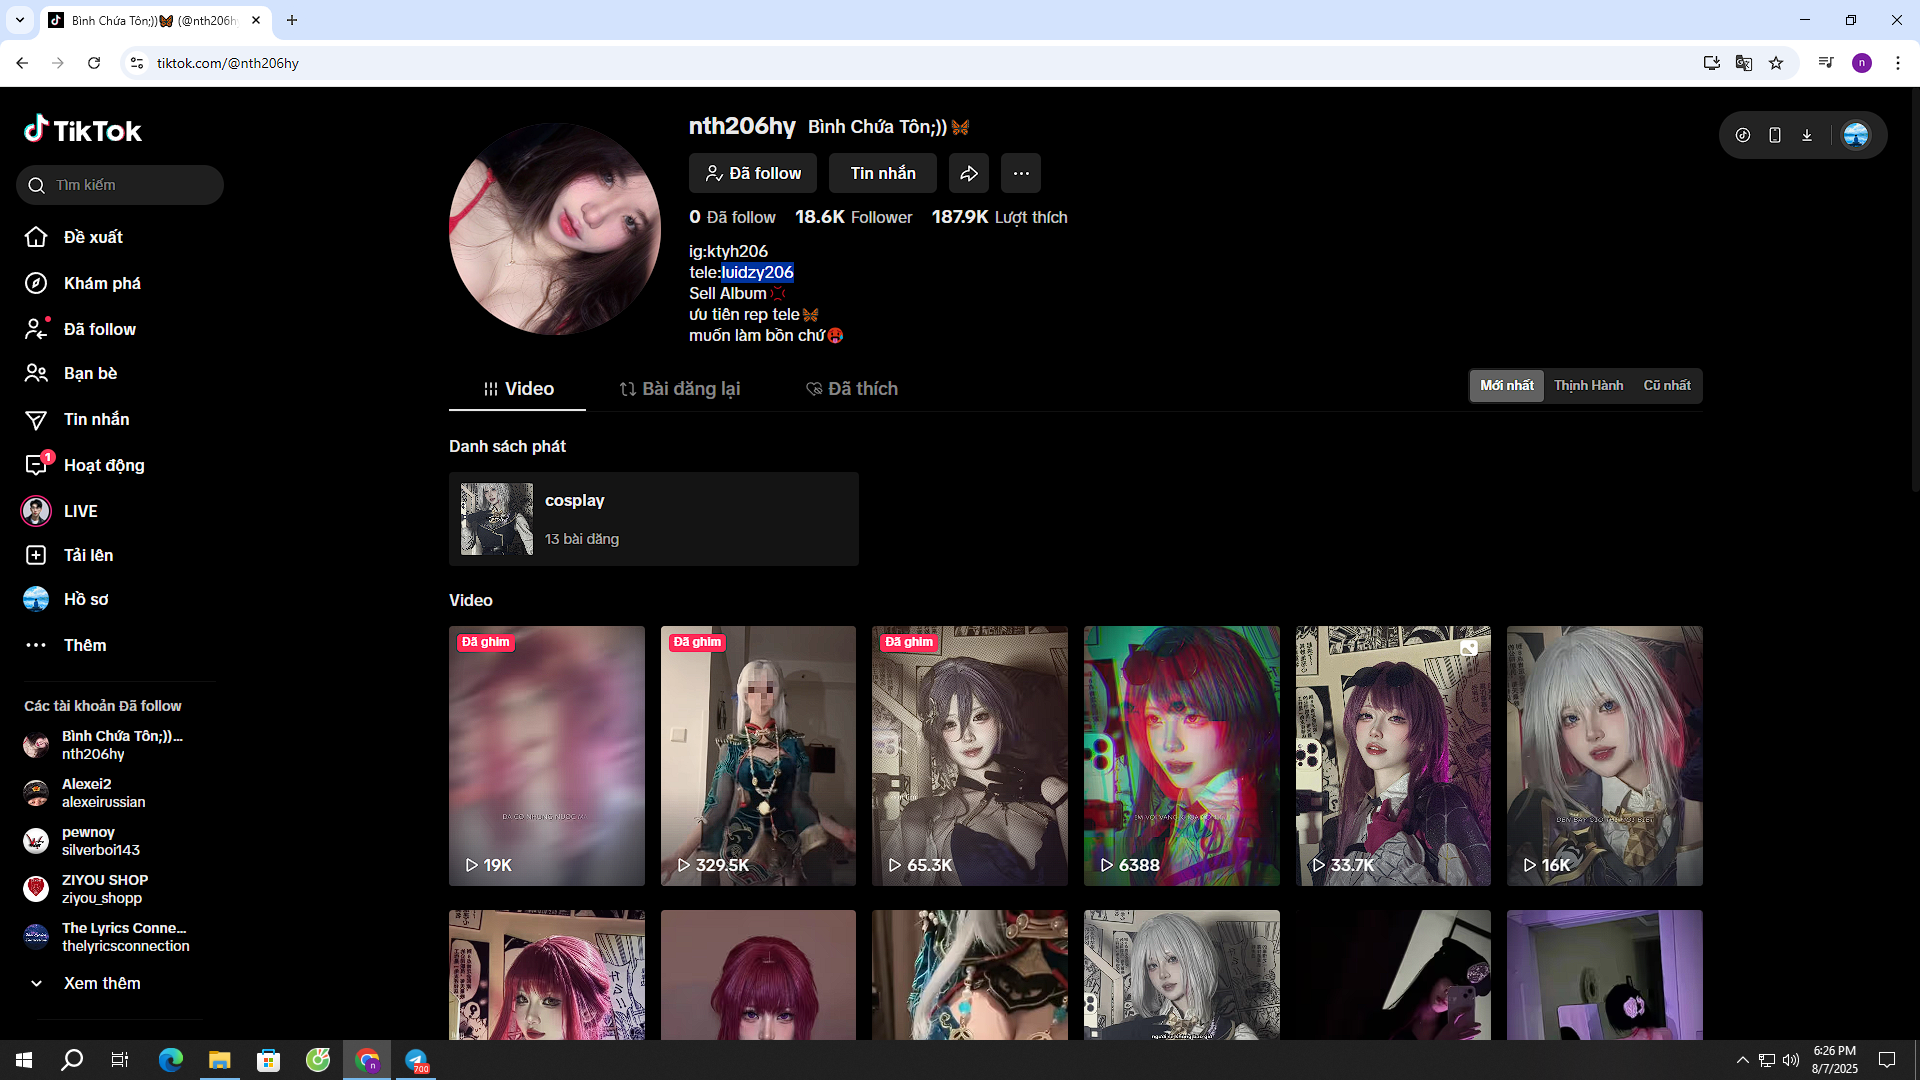The image size is (1920, 1080).
Task: Click the Tin nhắn message button on profile
Action: (x=883, y=173)
